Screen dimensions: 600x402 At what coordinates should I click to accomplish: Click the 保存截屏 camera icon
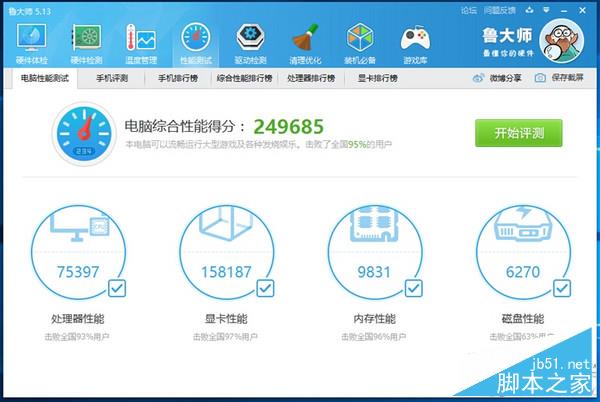[x=540, y=78]
